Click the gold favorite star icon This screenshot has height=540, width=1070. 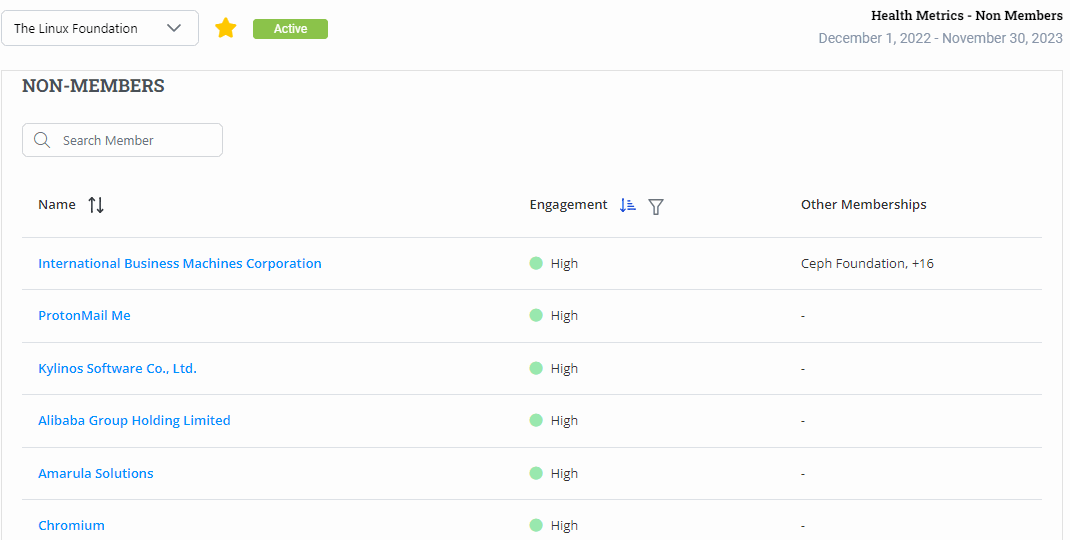226,29
